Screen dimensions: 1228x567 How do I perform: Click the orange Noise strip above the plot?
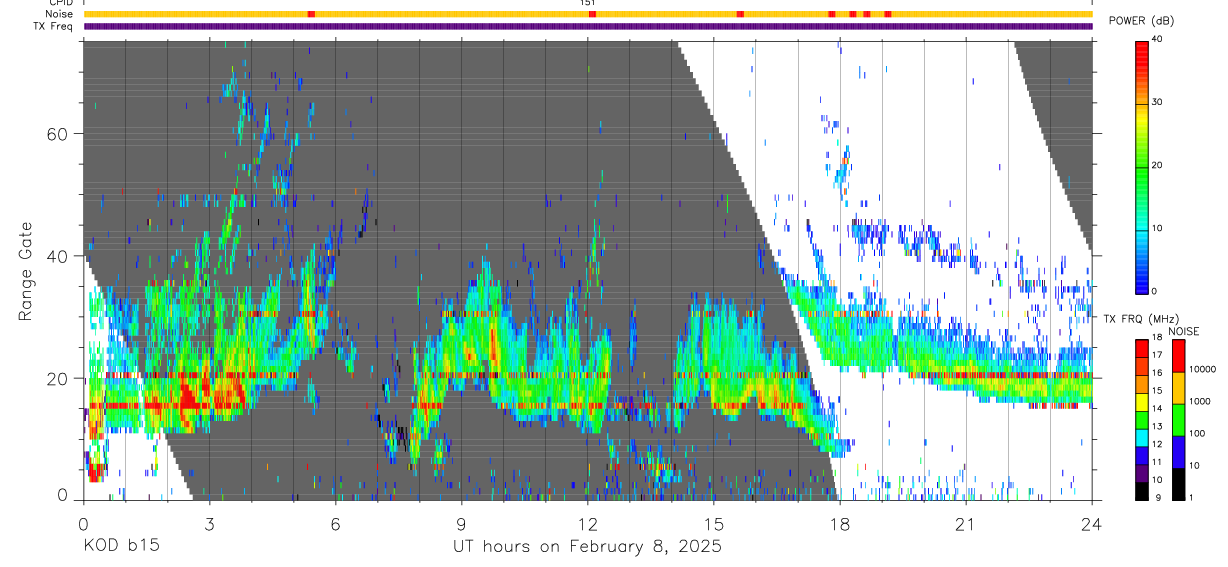click(588, 14)
